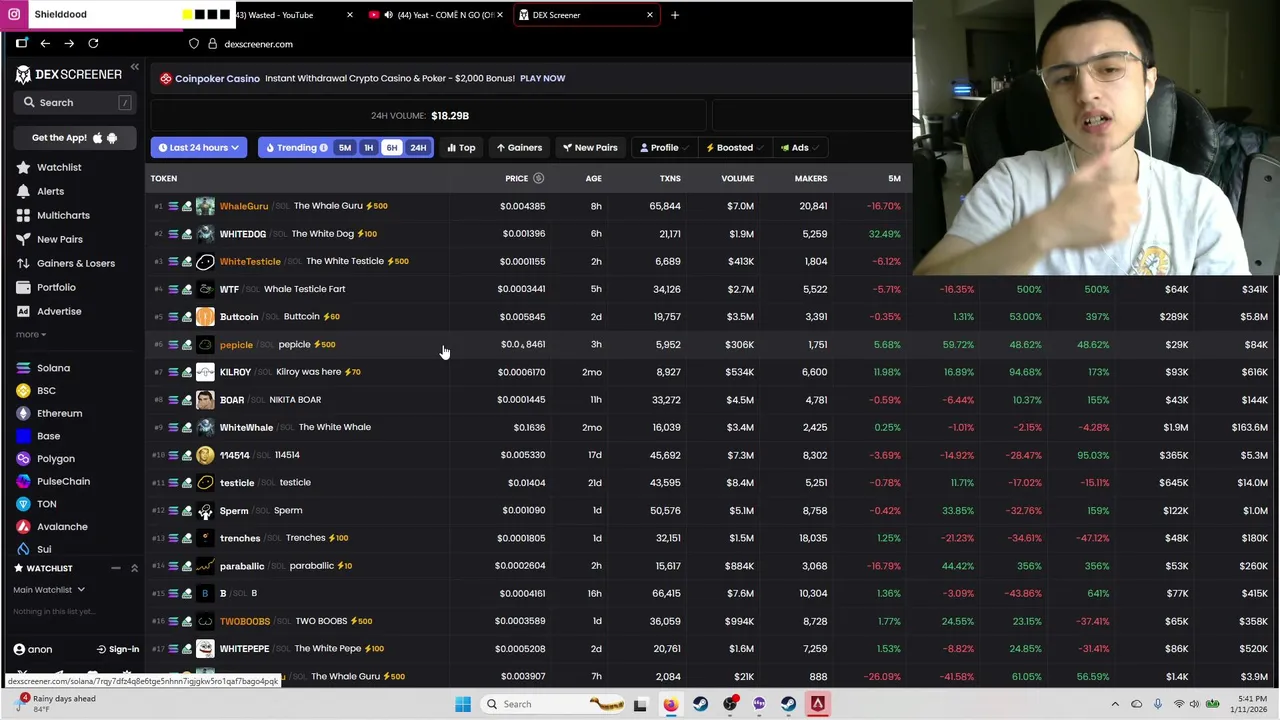1280x720 pixels.
Task: Open the Windows Start menu
Action: (x=462, y=704)
